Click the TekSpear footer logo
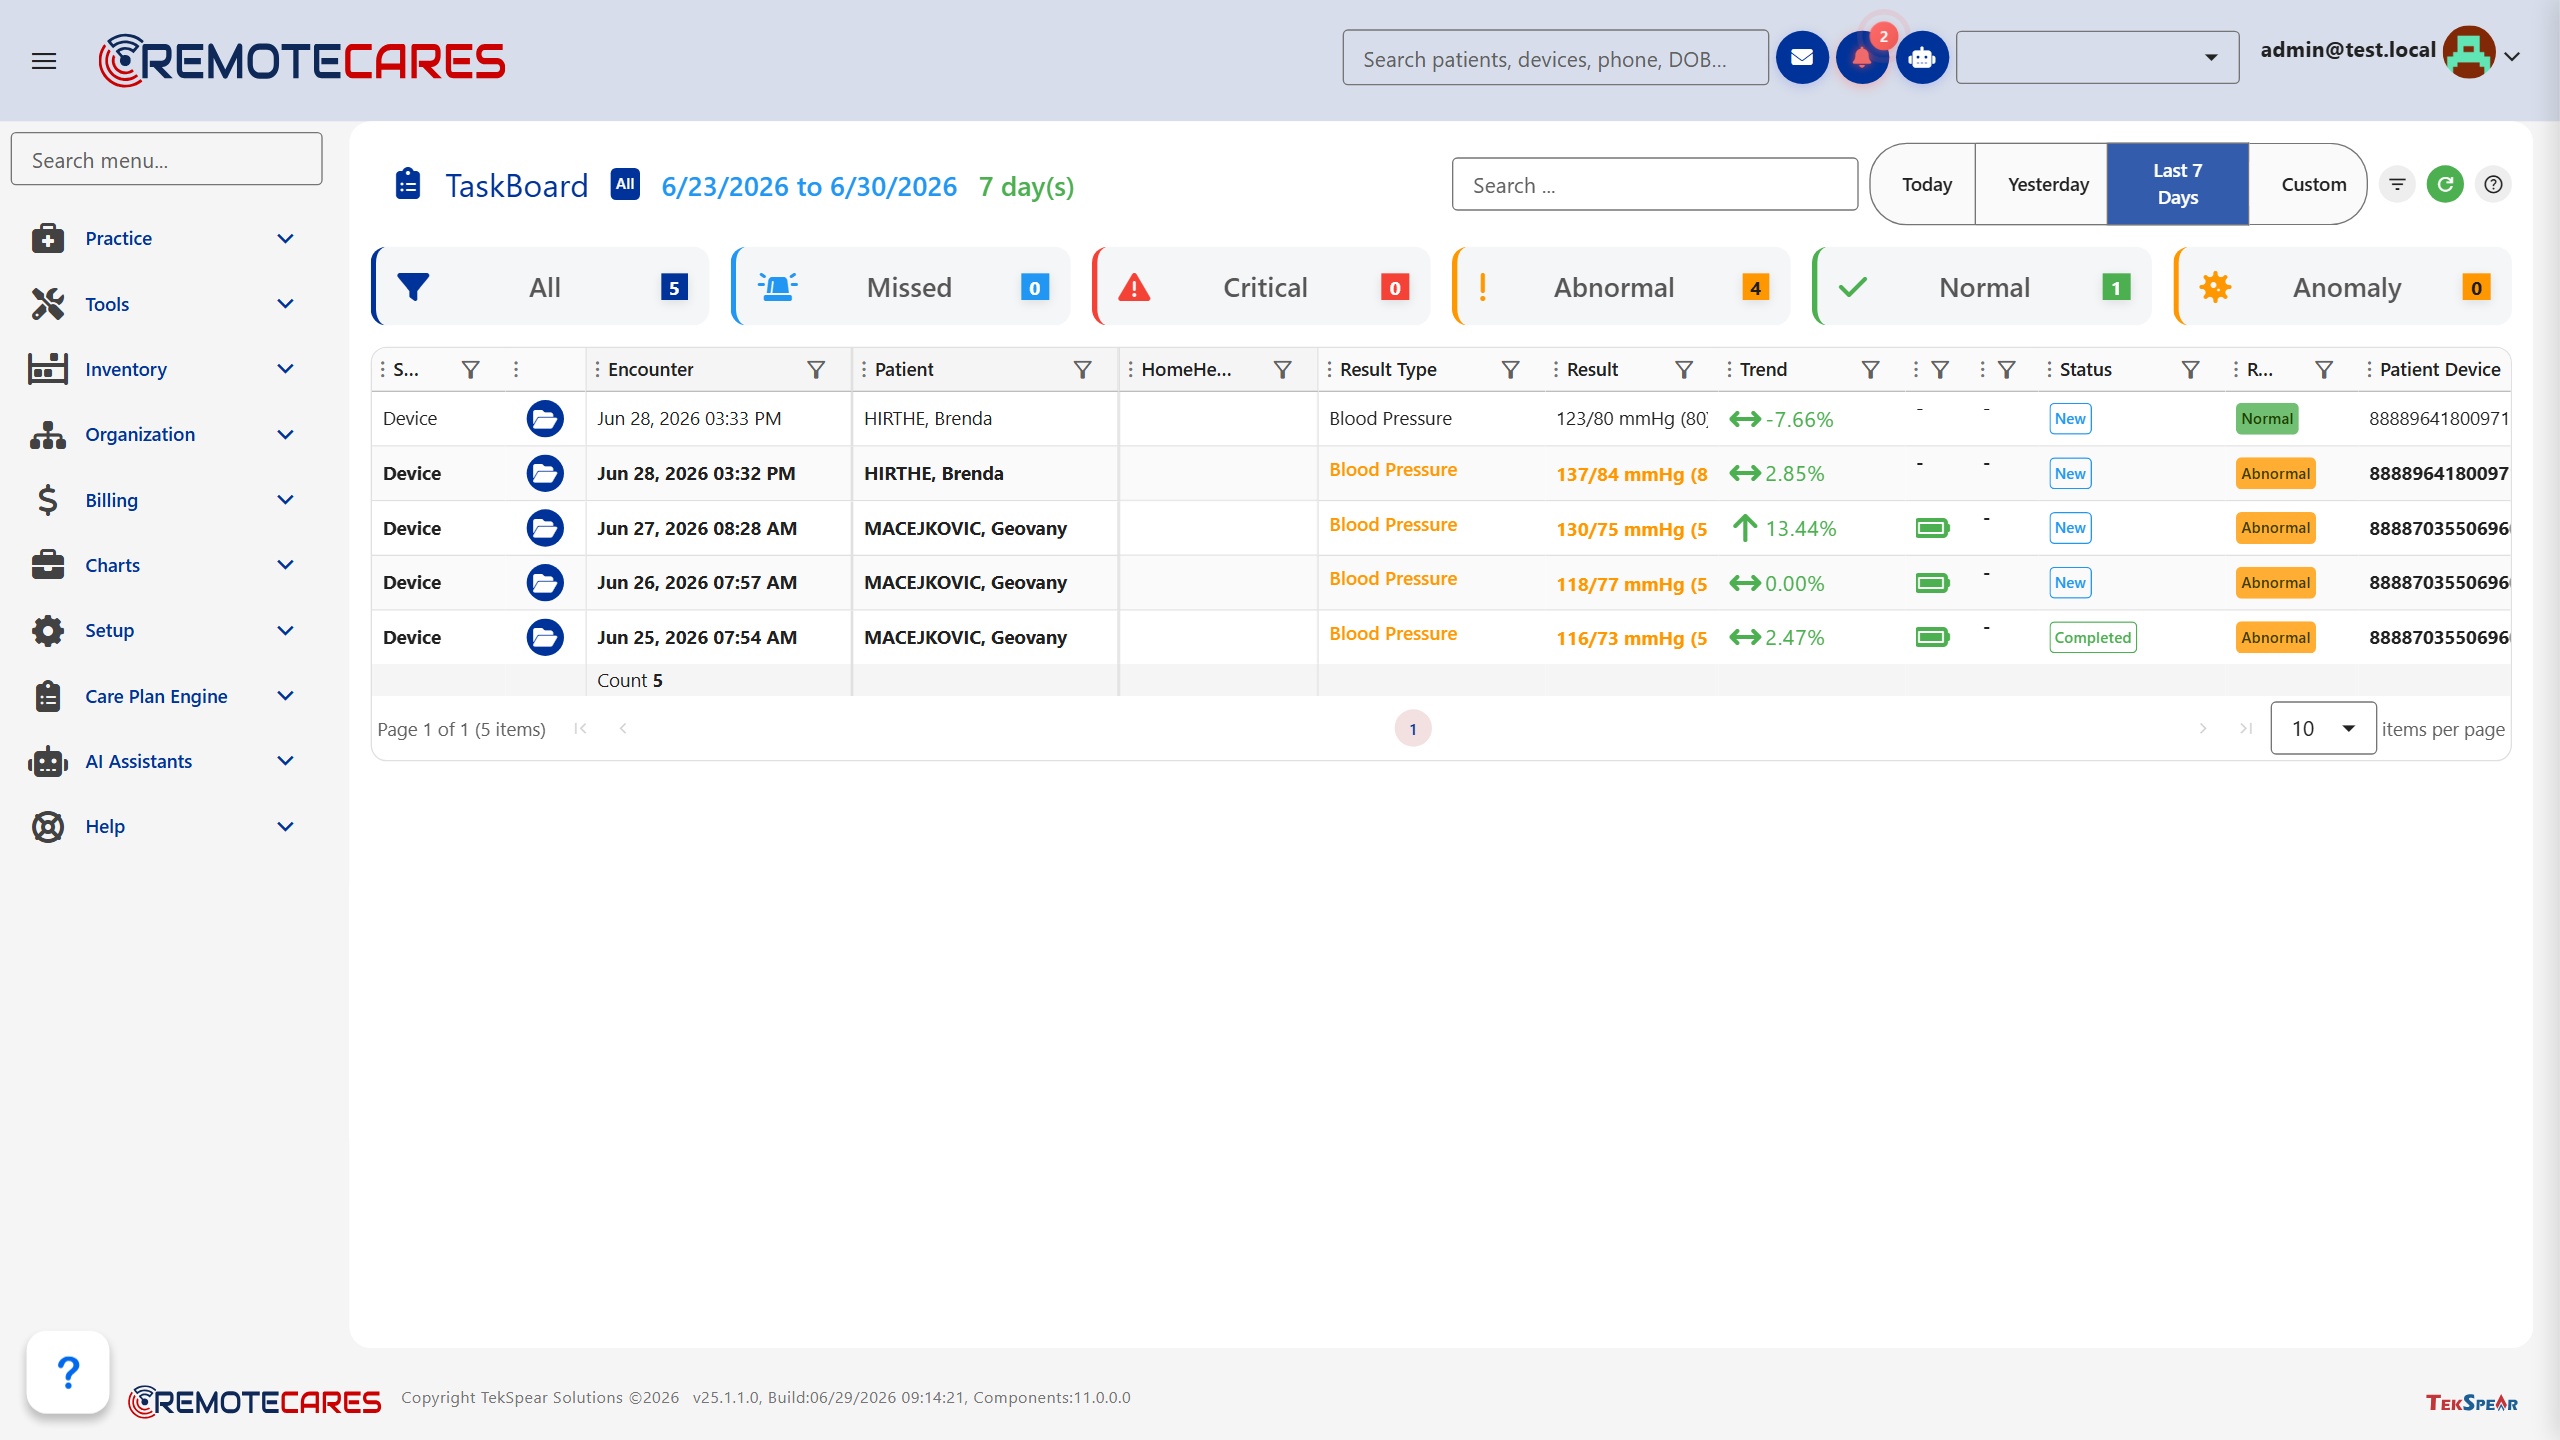This screenshot has height=1440, width=2560. click(2471, 1402)
